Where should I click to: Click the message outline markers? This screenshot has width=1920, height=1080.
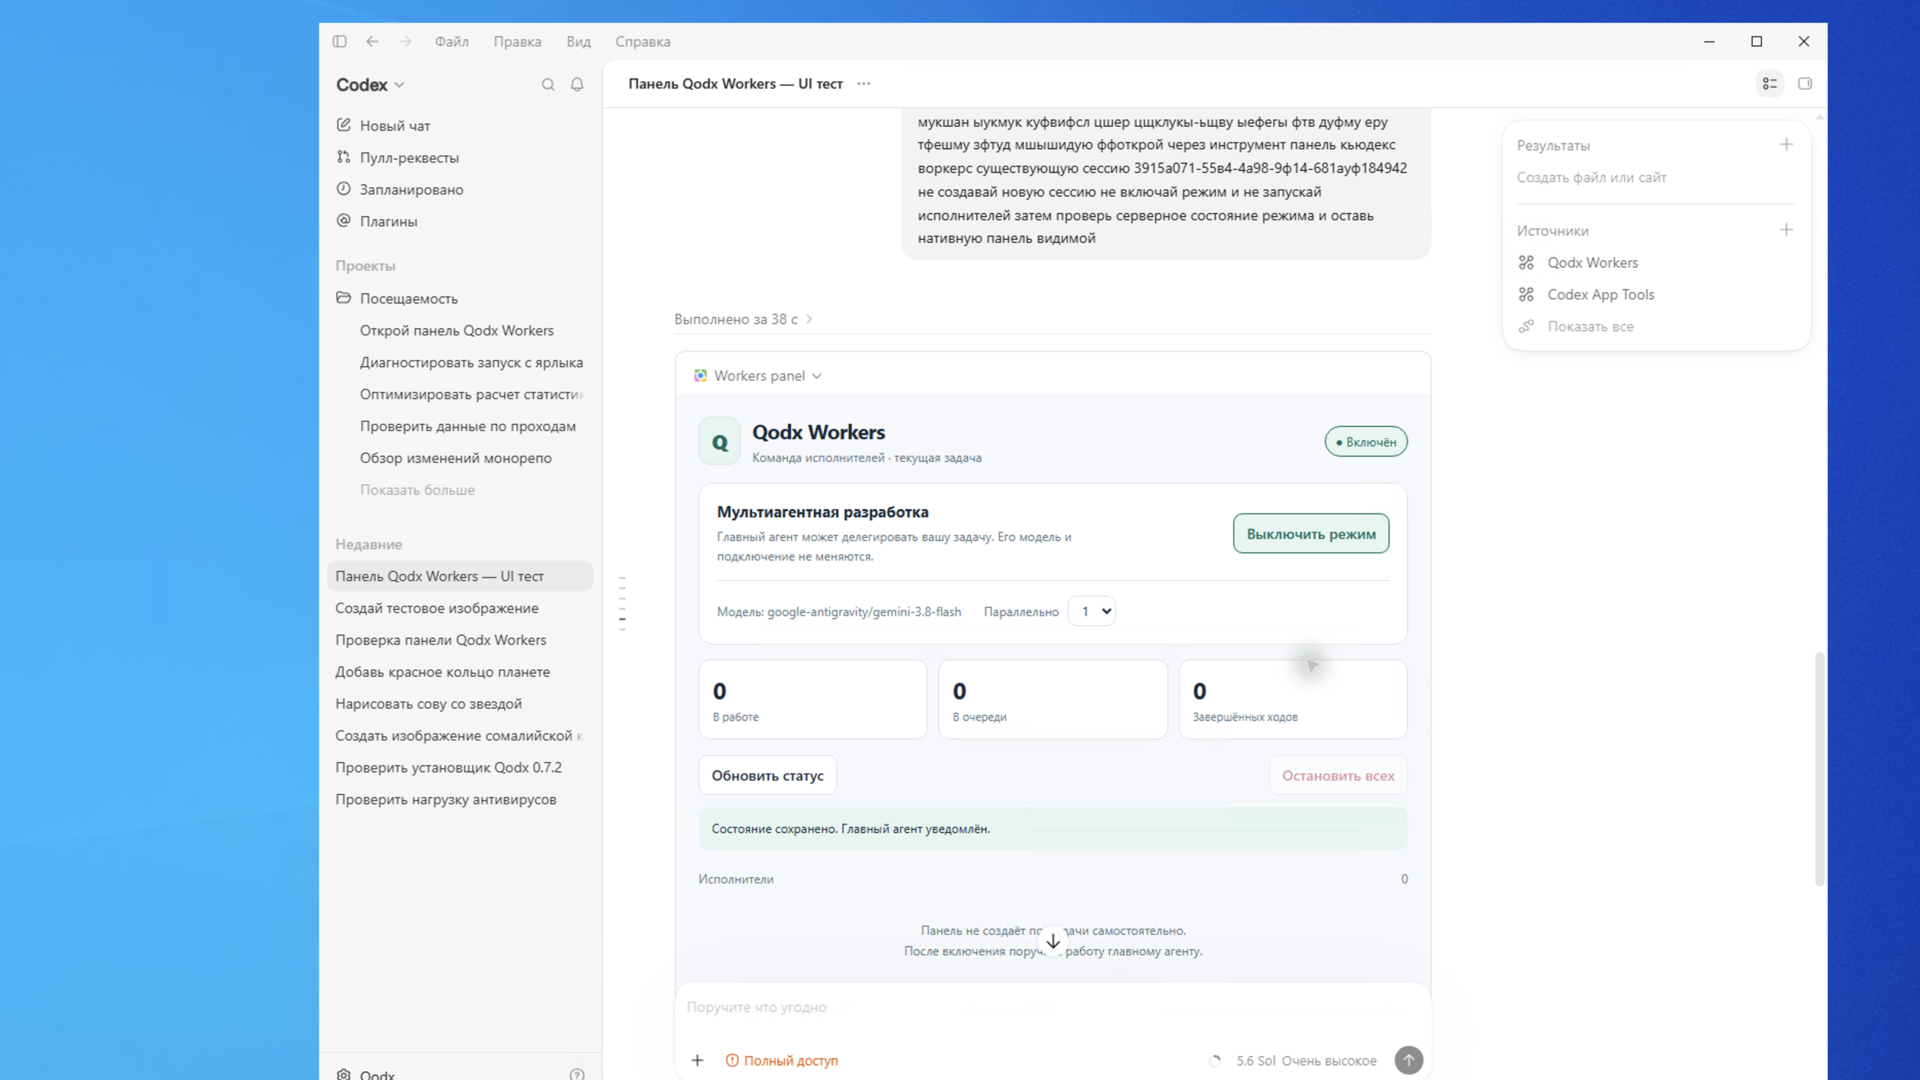click(622, 603)
